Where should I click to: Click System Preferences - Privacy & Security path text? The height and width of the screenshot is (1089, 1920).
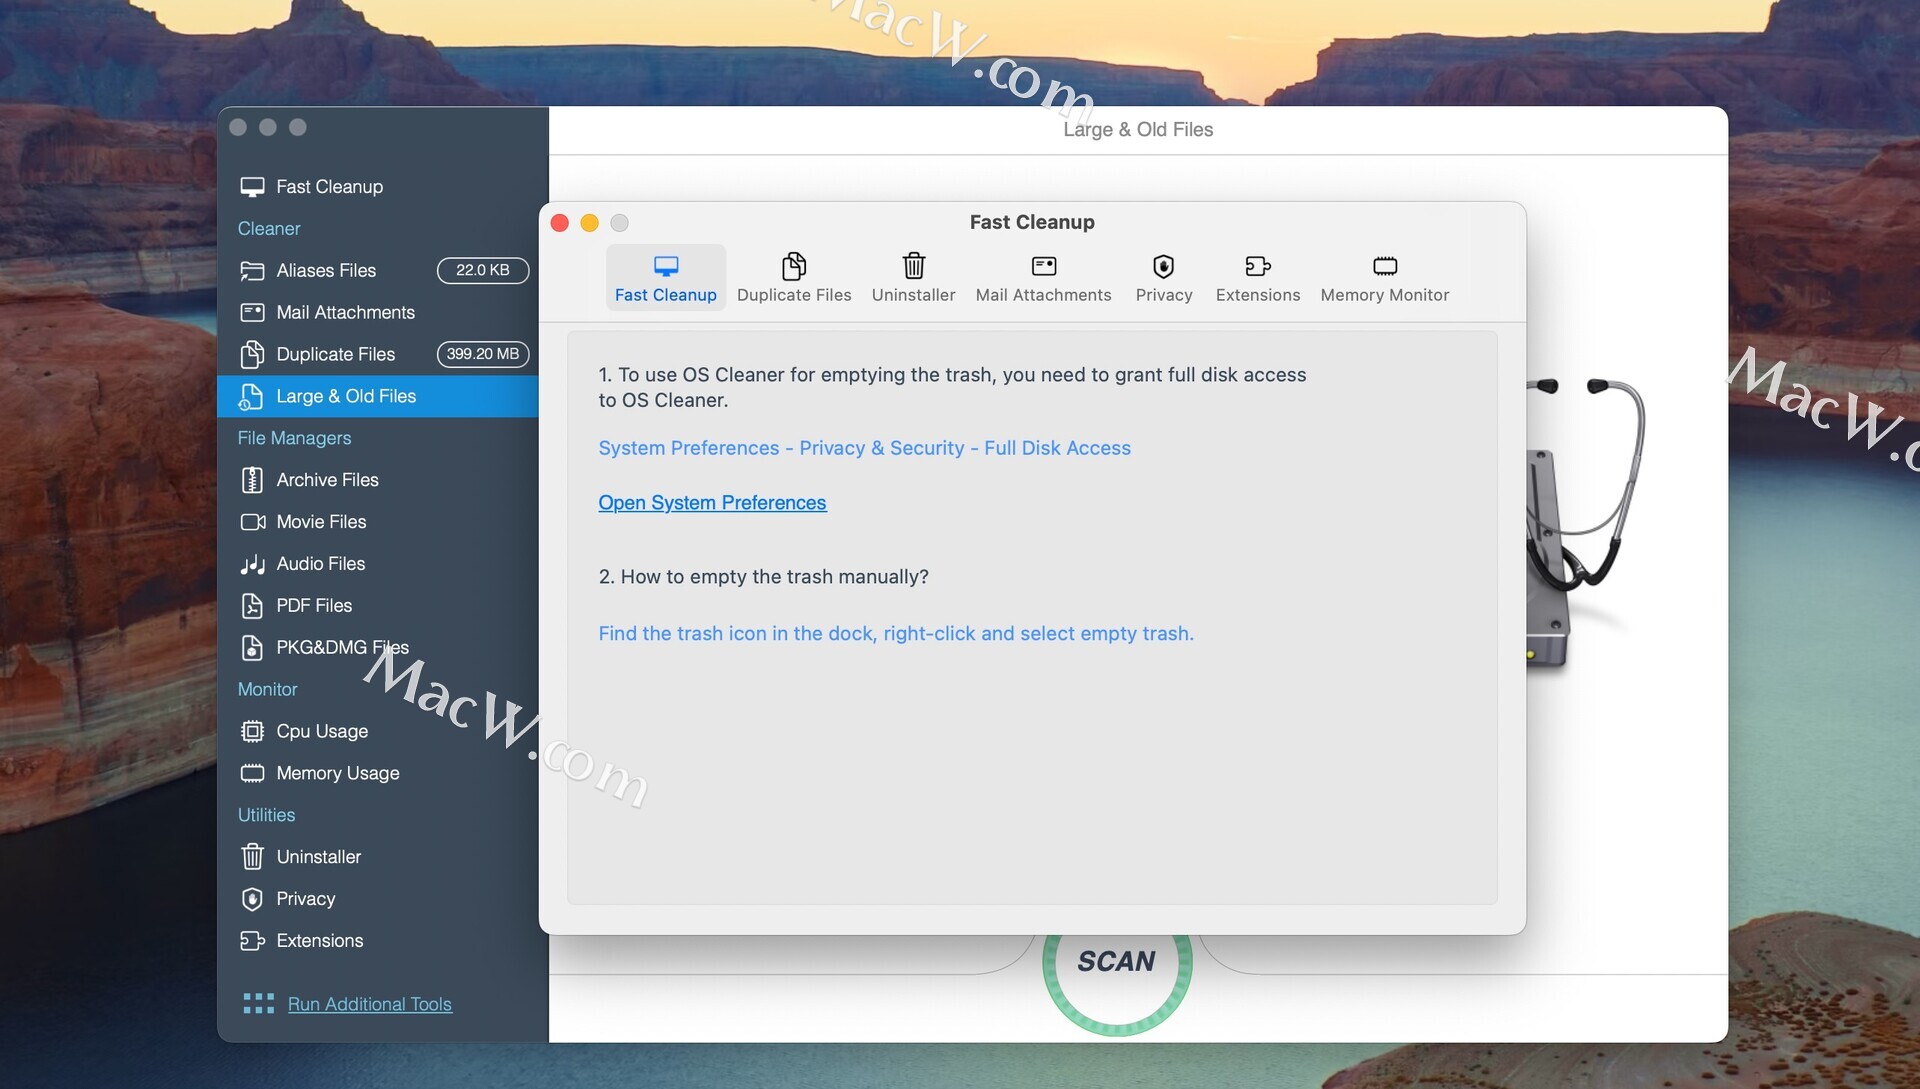pos(865,448)
